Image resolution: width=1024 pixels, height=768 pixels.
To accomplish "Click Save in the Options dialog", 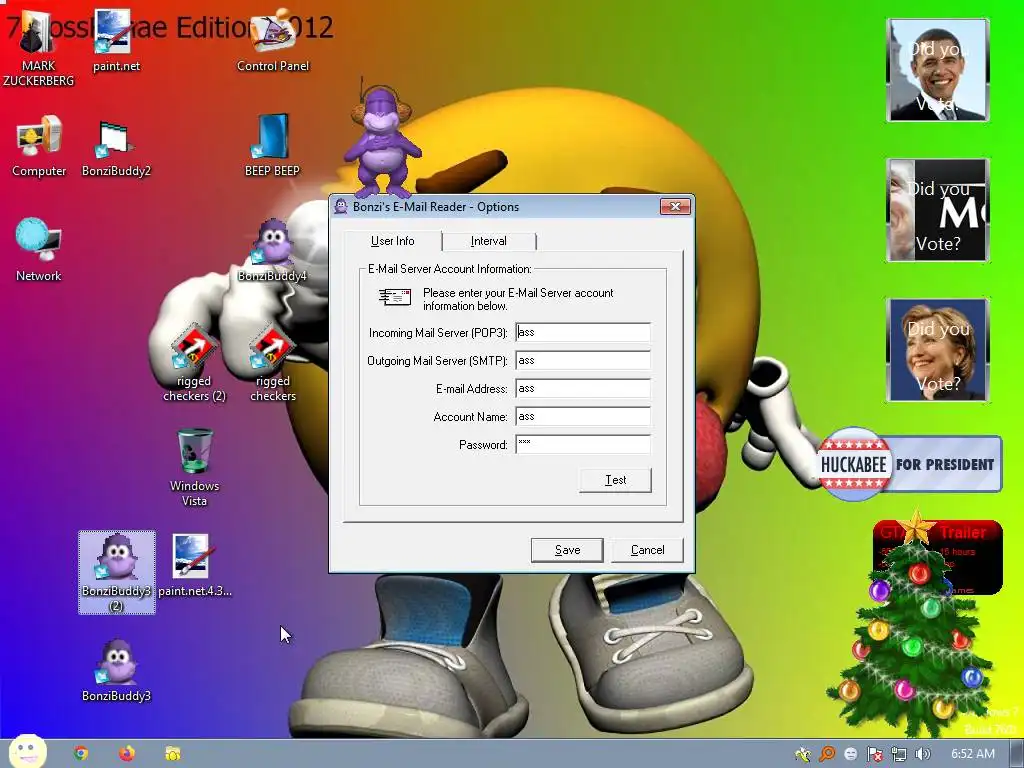I will (x=567, y=550).
